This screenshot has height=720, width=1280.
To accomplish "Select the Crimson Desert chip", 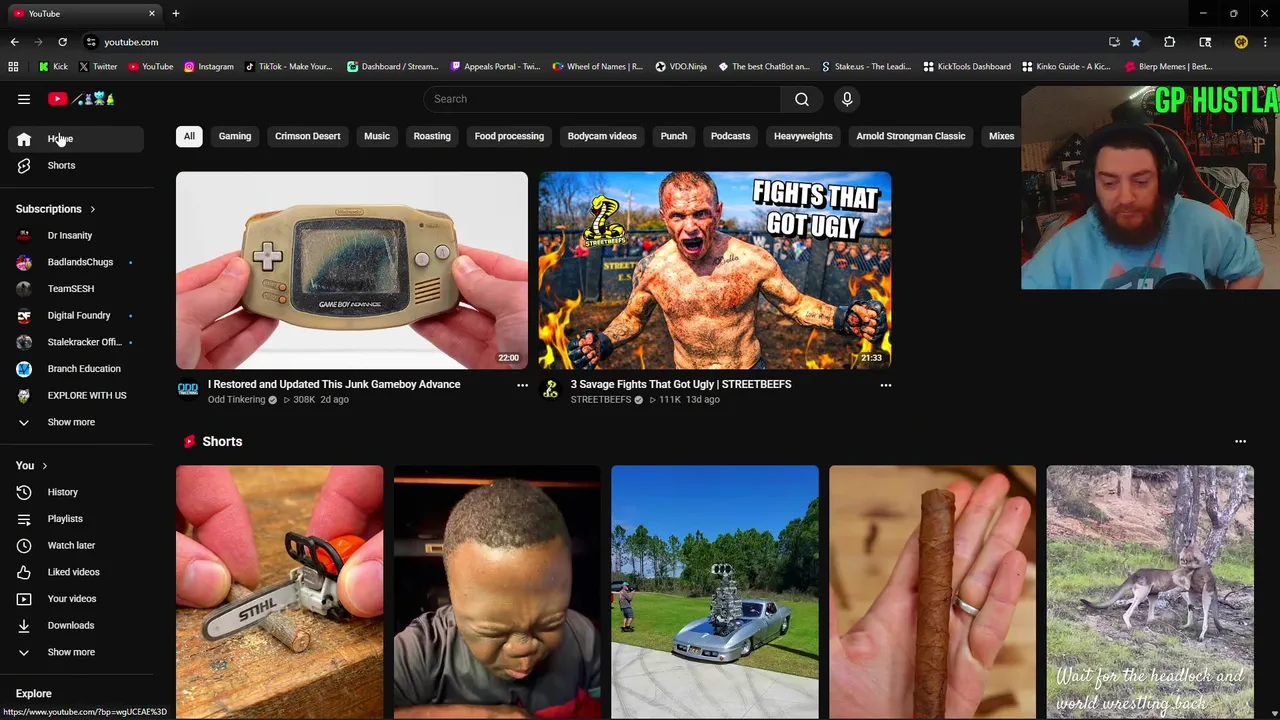I will pos(308,136).
